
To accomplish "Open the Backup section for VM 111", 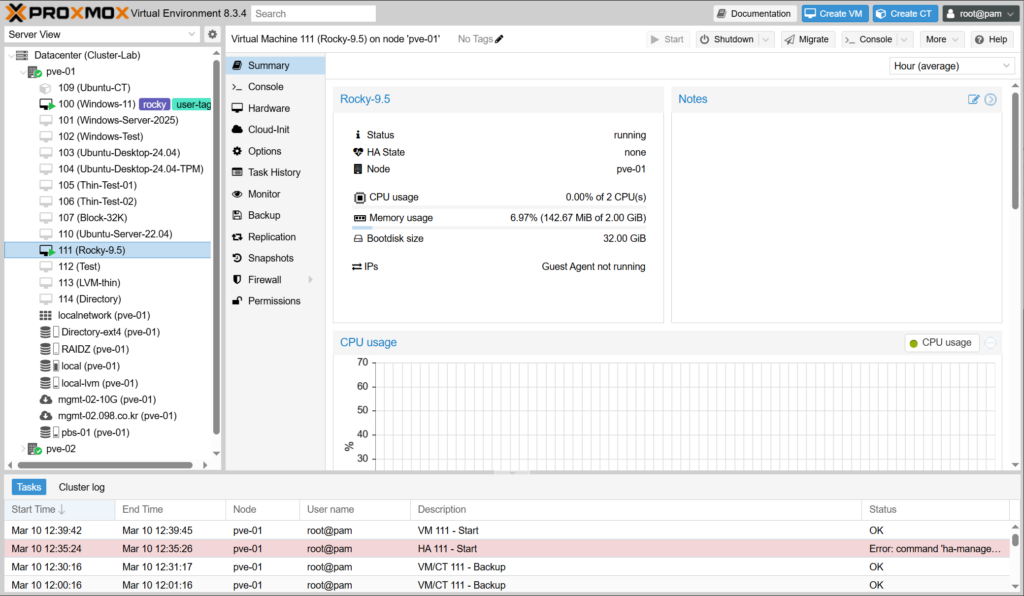I will click(263, 215).
